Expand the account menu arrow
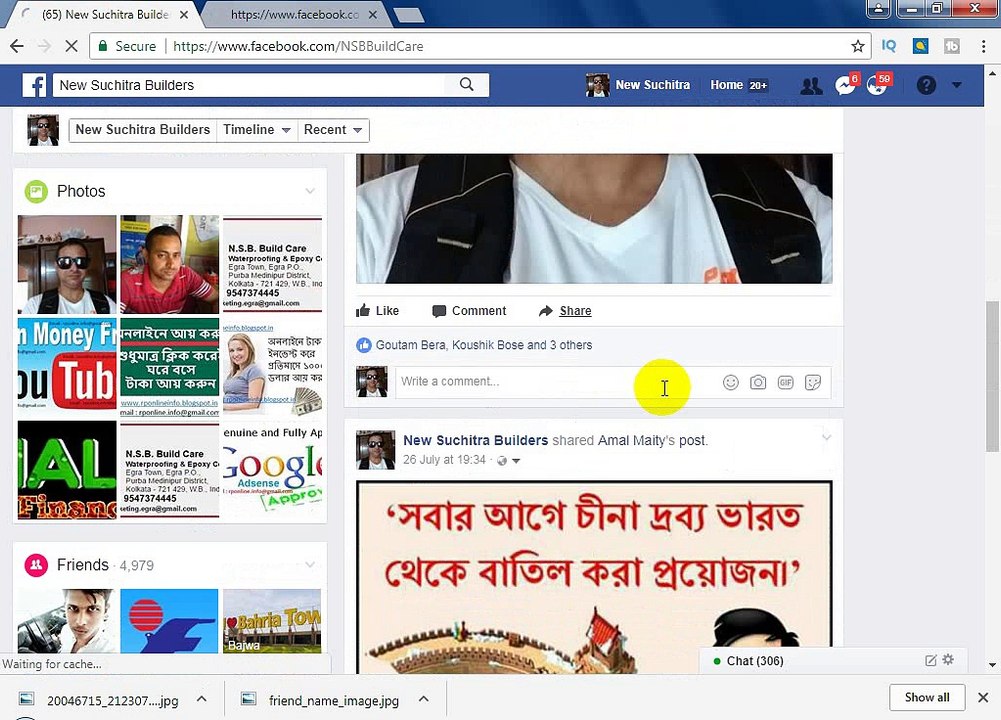This screenshot has height=720, width=1001. tap(956, 85)
